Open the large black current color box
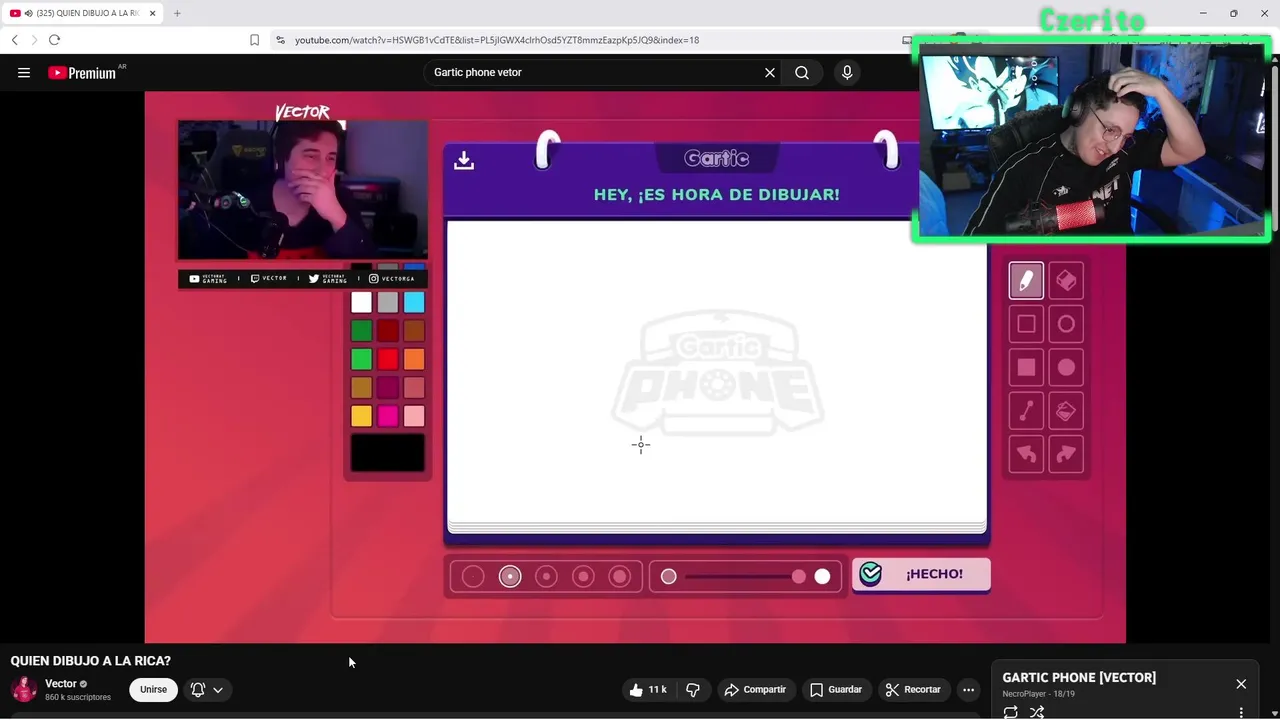 click(388, 453)
